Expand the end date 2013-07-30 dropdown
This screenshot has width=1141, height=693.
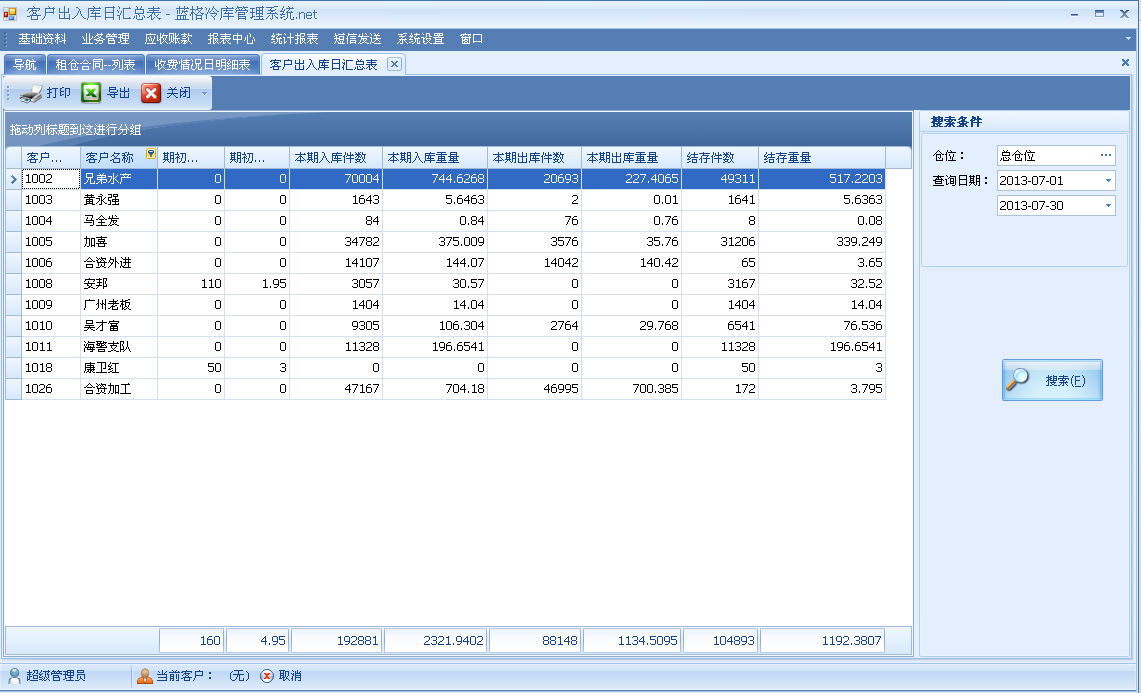tap(1108, 206)
